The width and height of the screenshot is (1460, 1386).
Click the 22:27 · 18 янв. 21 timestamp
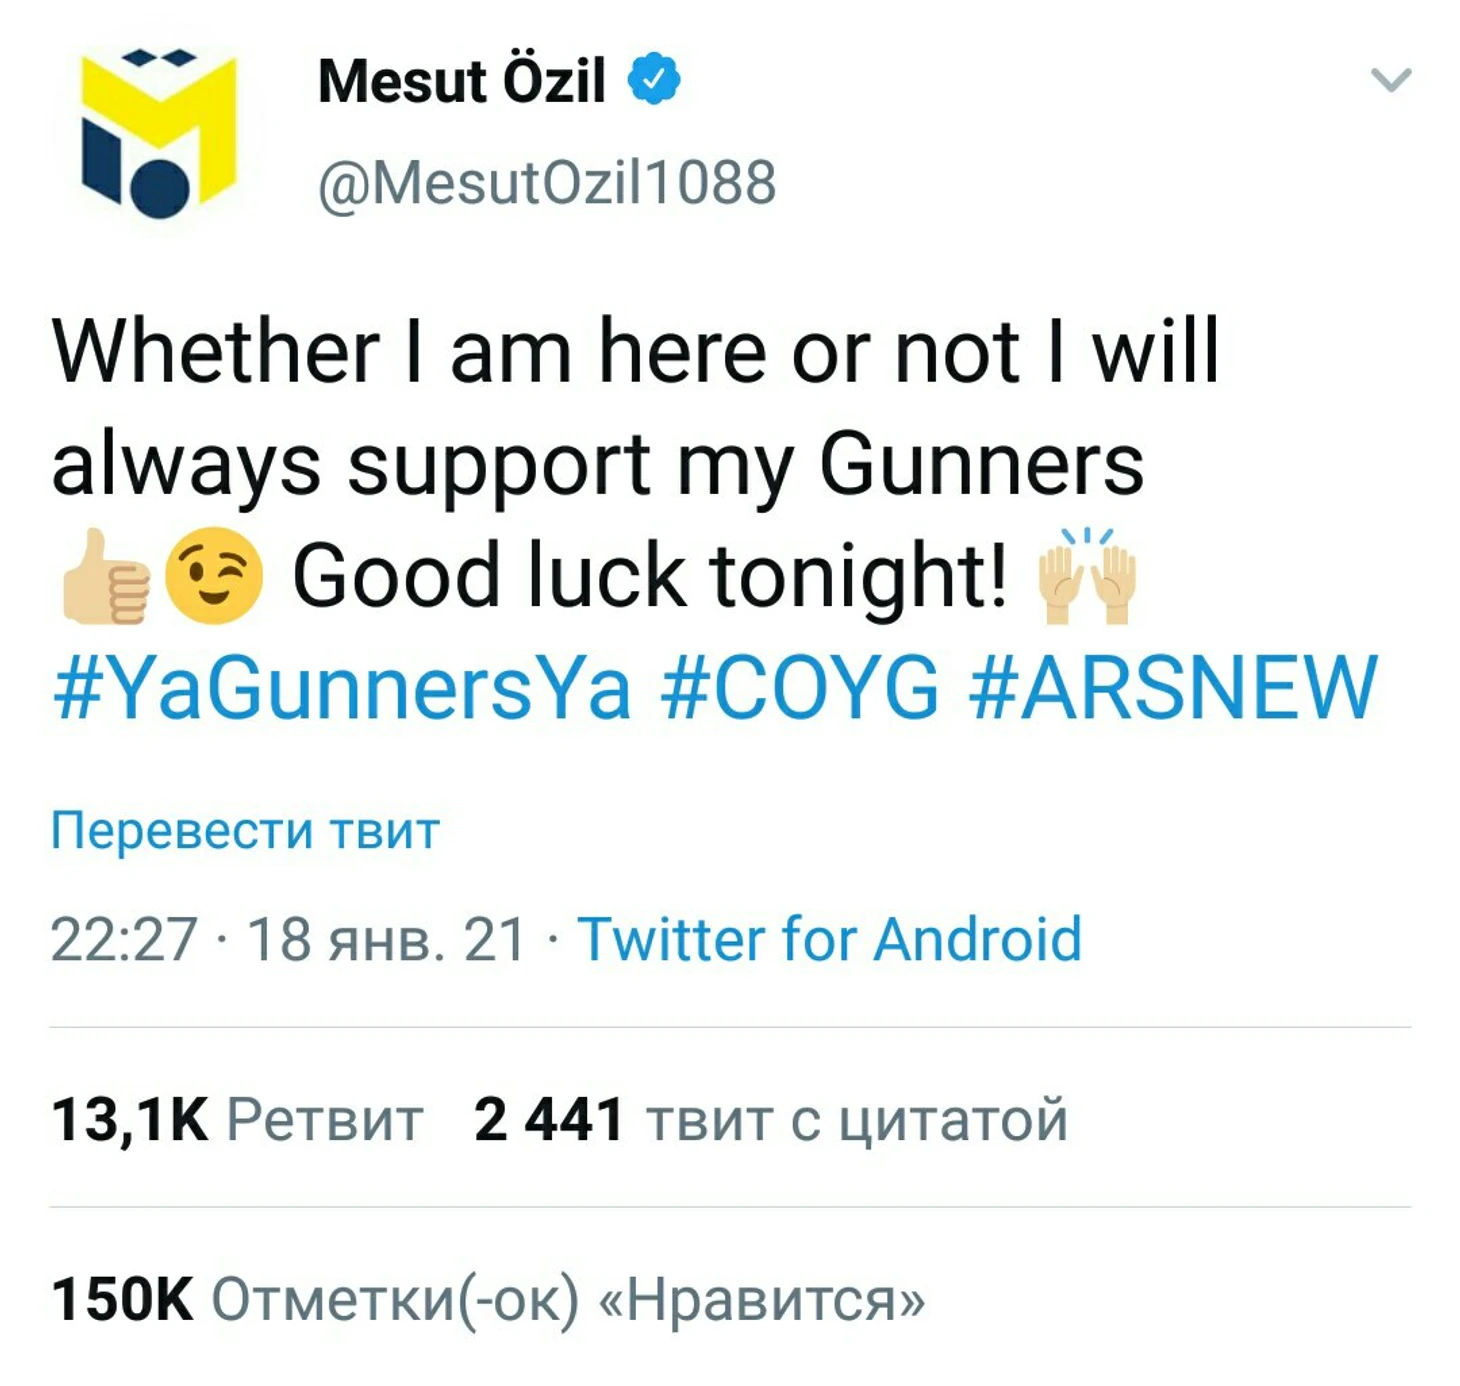[x=288, y=939]
